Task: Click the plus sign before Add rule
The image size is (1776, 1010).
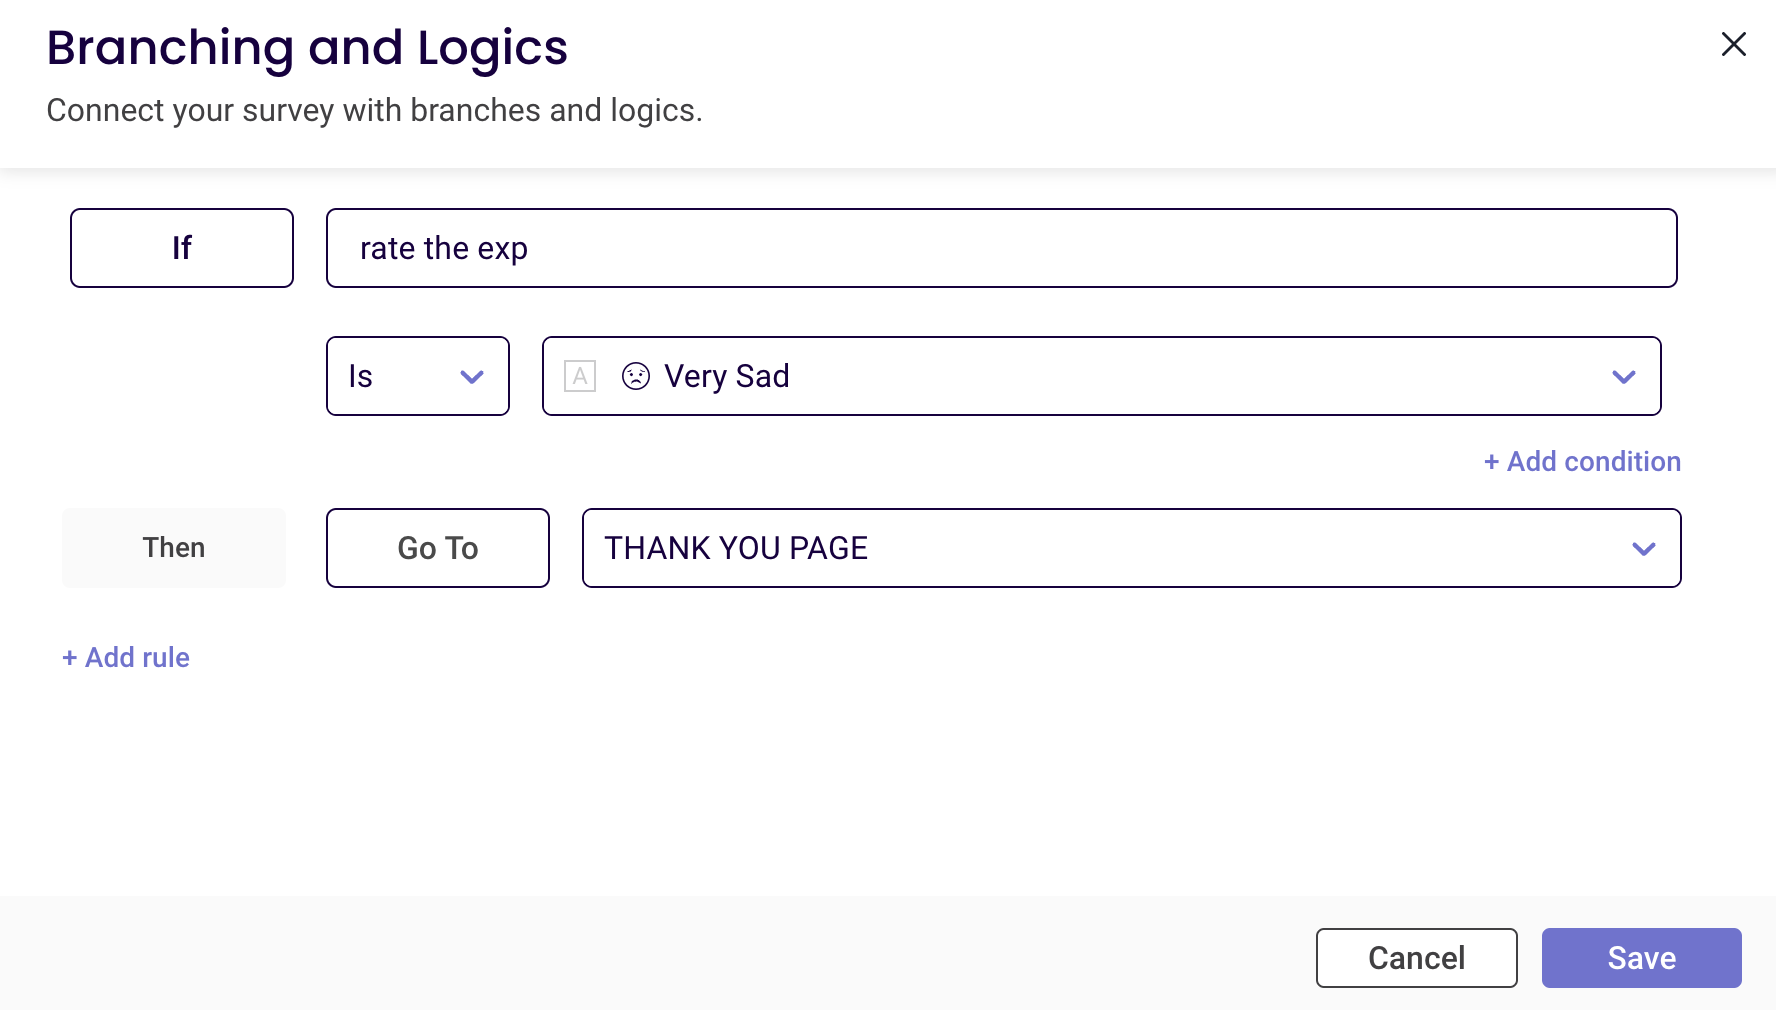Action: click(70, 658)
